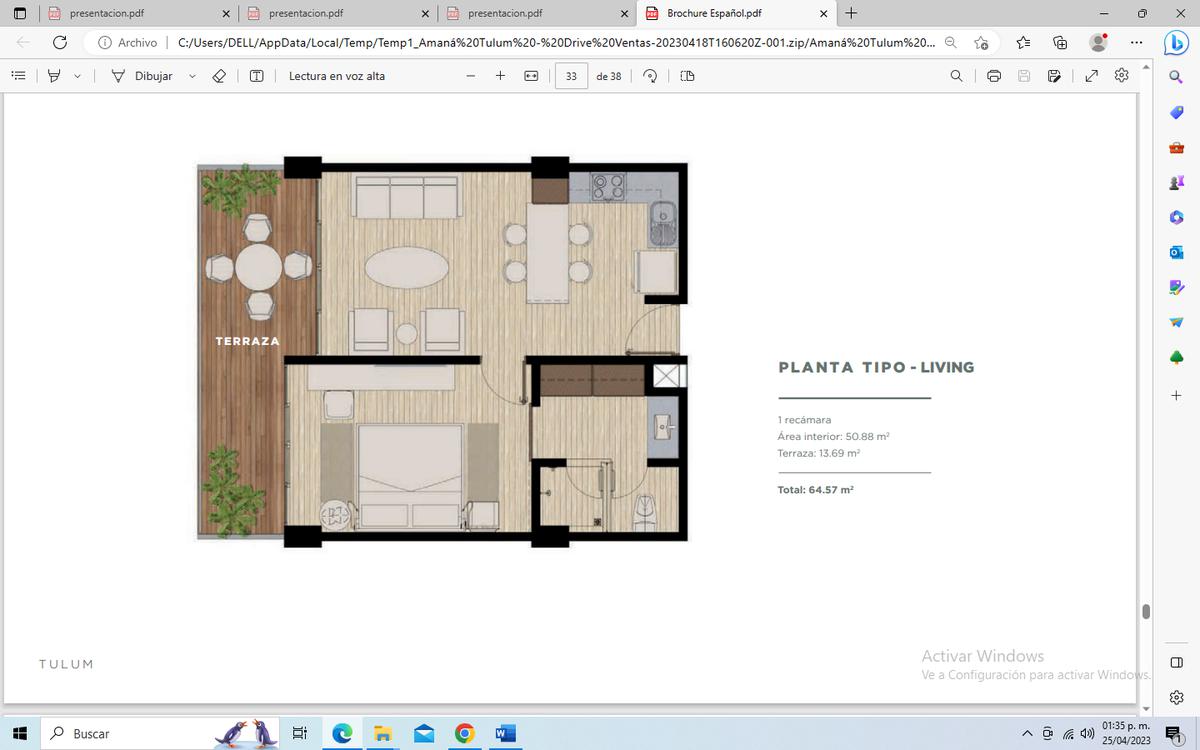Viewport: 1200px width, 750px height.
Task: Open the Shopping tag sidebar icon
Action: pyautogui.click(x=1176, y=112)
